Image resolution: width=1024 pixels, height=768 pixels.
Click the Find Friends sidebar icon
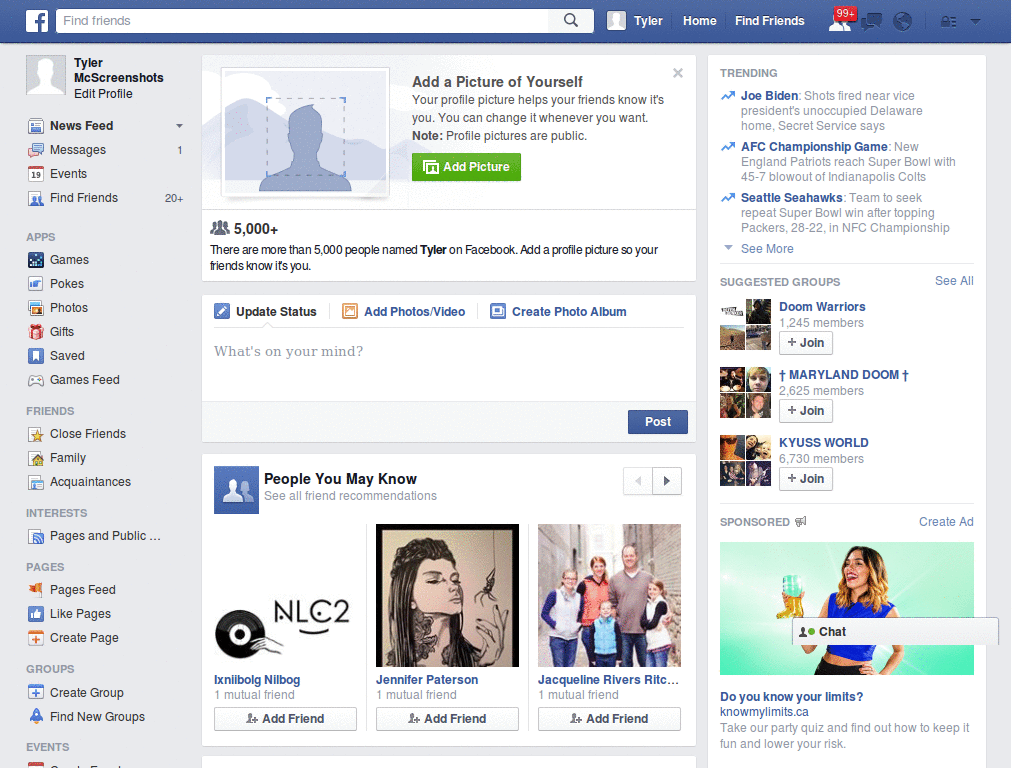[x=36, y=199]
